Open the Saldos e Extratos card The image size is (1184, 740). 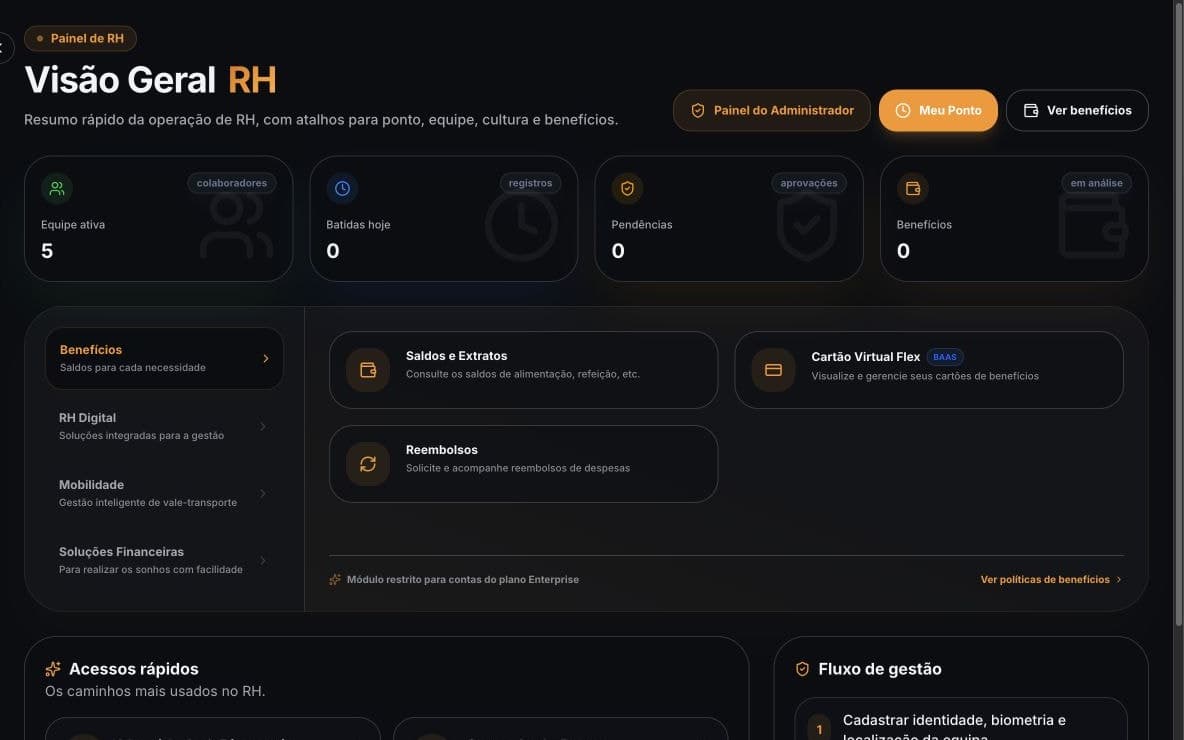pyautogui.click(x=523, y=370)
